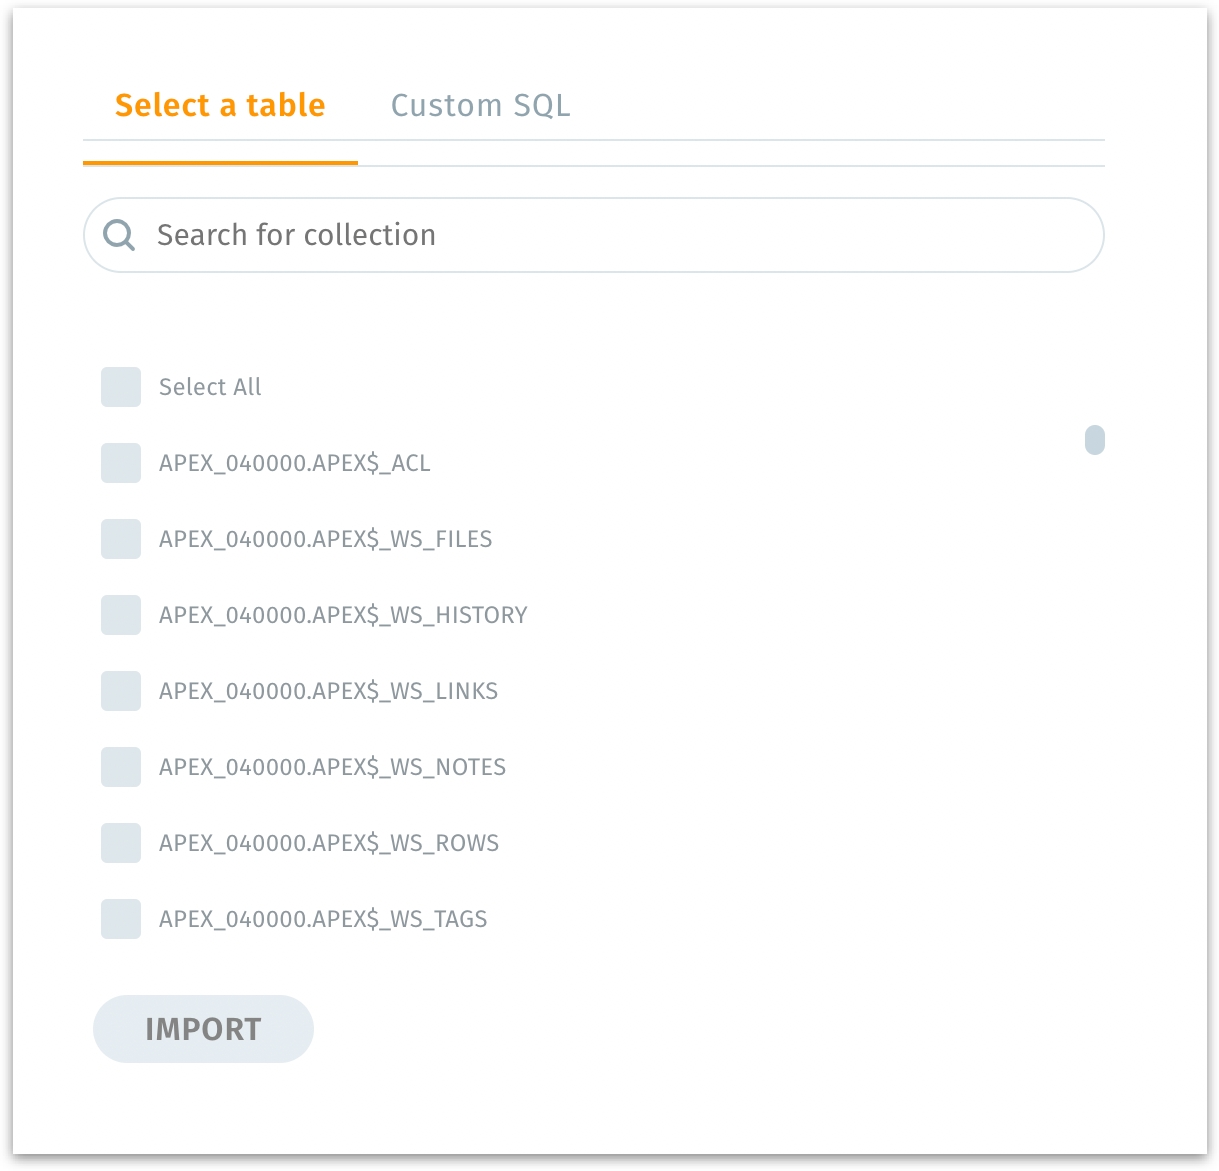Mark the APEX$_WS_LINKS checkbox
Image resolution: width=1219 pixels, height=1171 pixels.
tap(121, 691)
